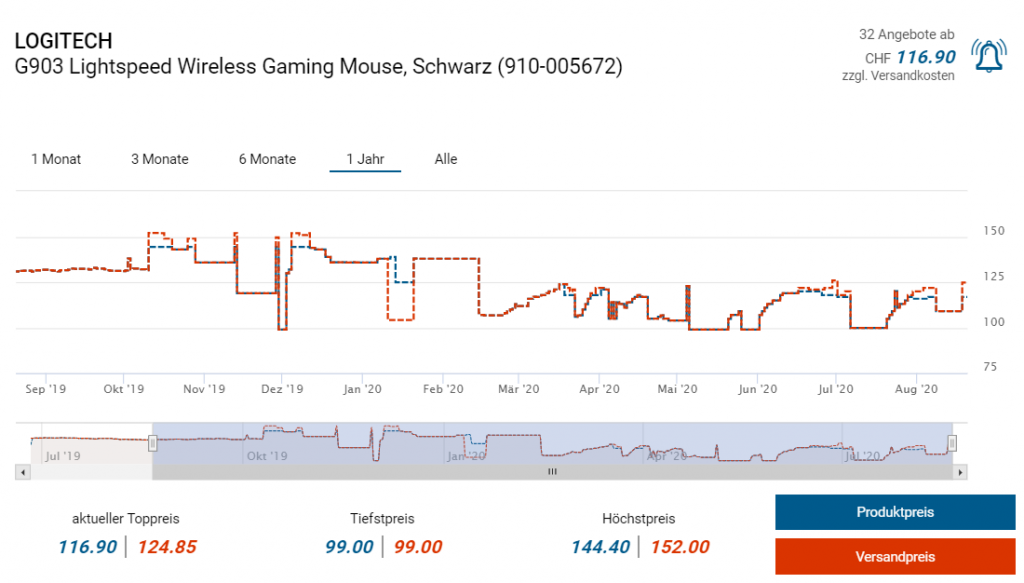Click the 32 Angebote ab link
The image size is (1024, 583).
pos(906,34)
